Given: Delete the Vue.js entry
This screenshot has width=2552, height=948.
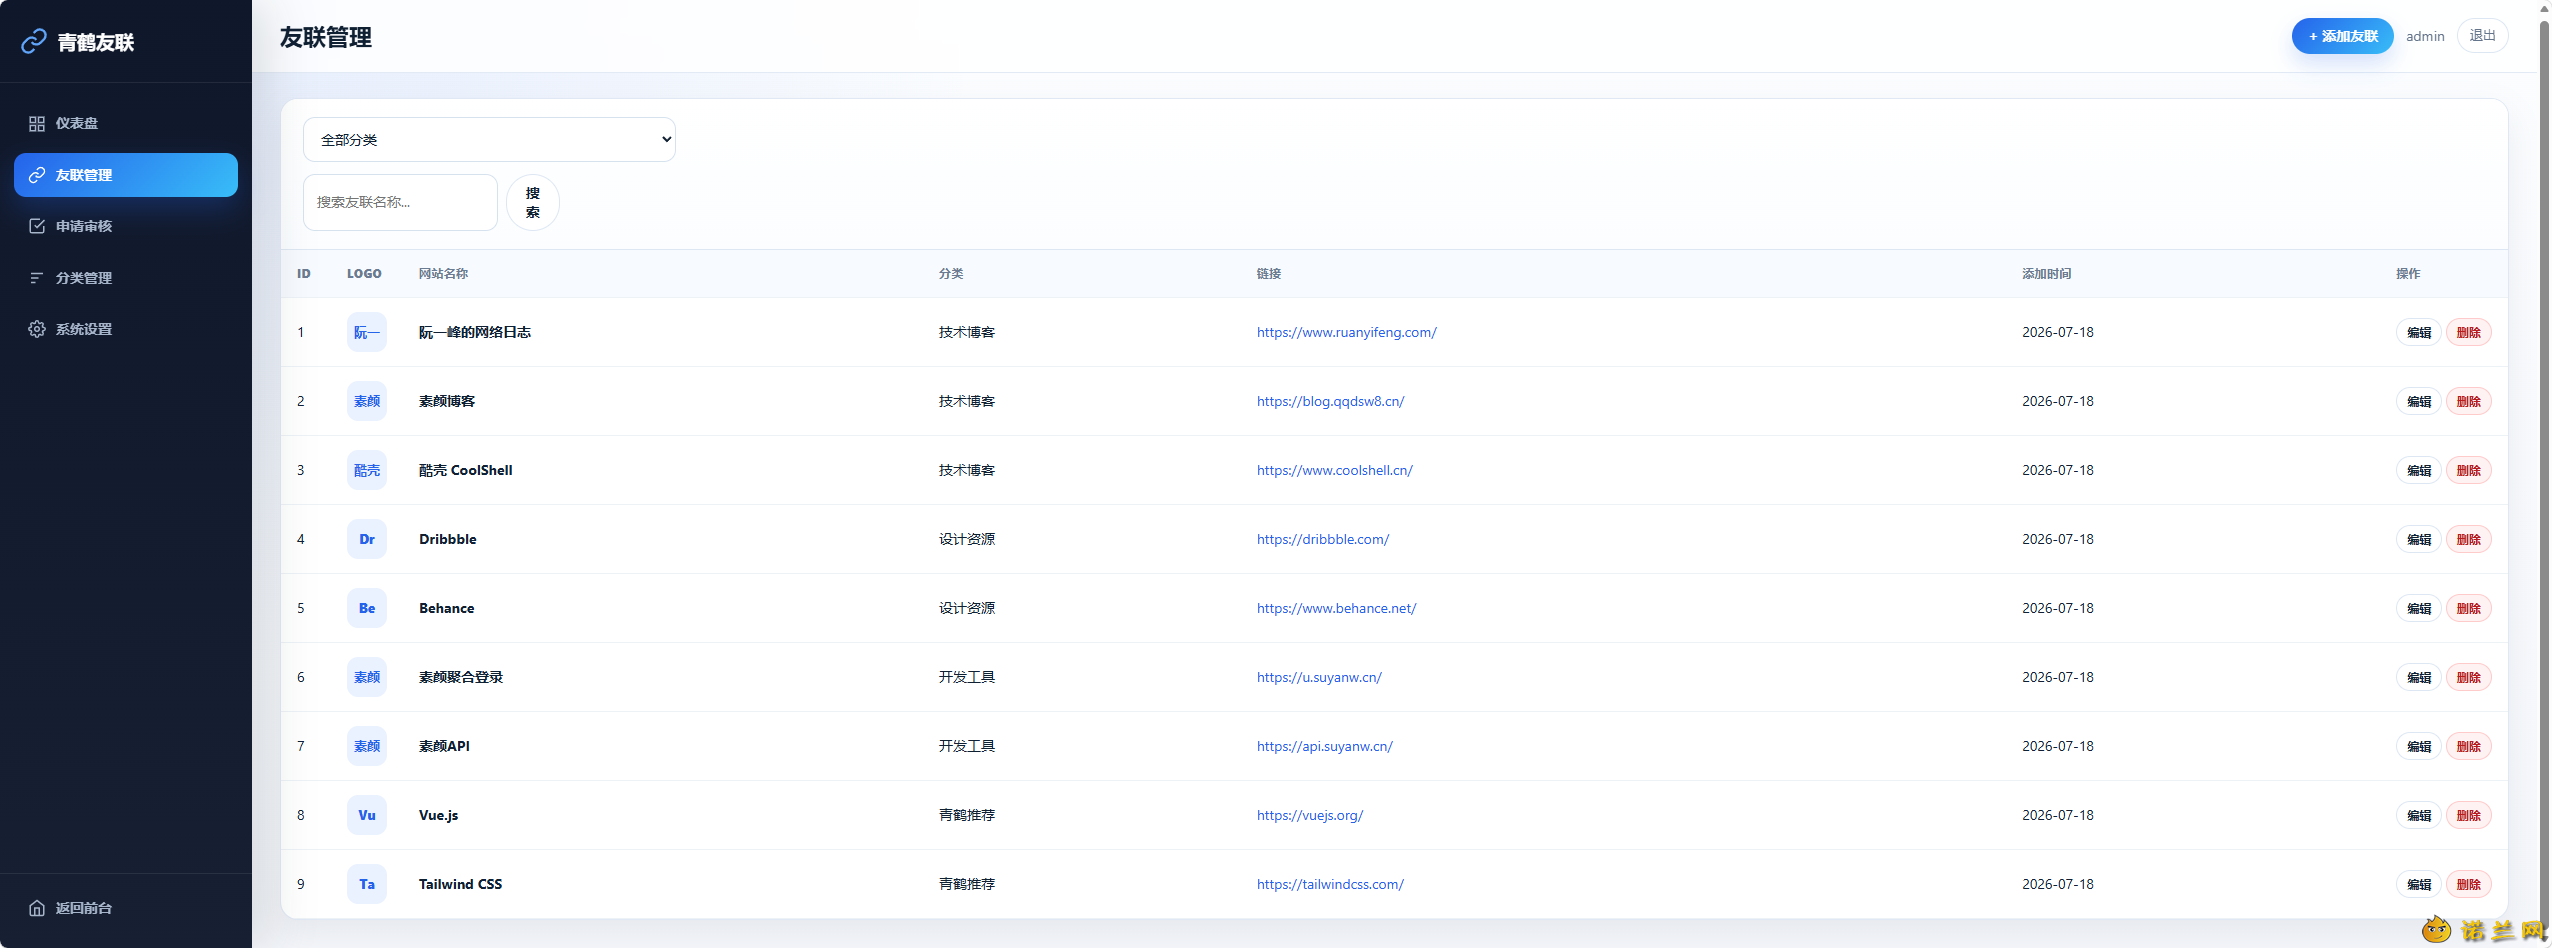Looking at the screenshot, I should [x=2468, y=816].
